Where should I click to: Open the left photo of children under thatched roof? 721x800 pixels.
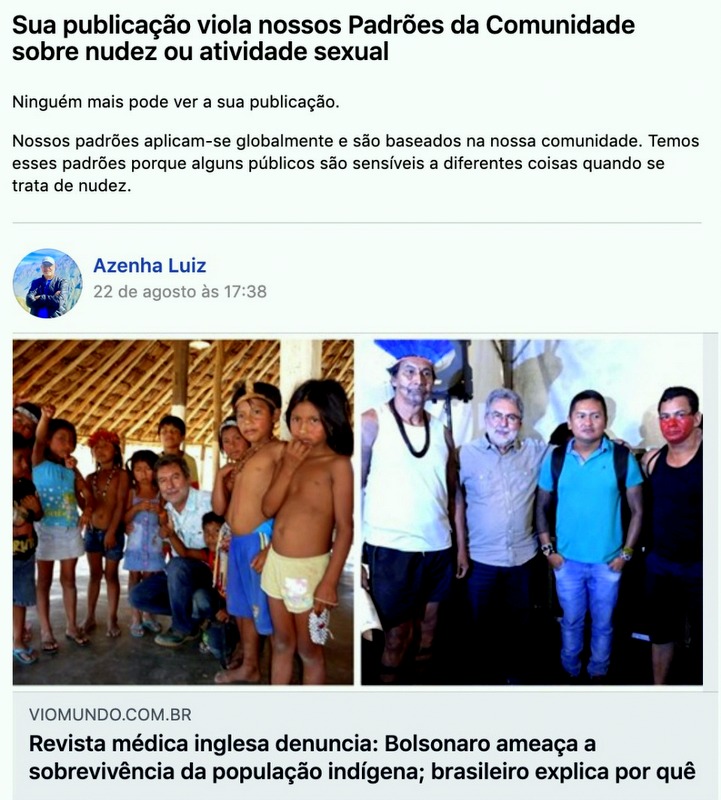pos(183,512)
